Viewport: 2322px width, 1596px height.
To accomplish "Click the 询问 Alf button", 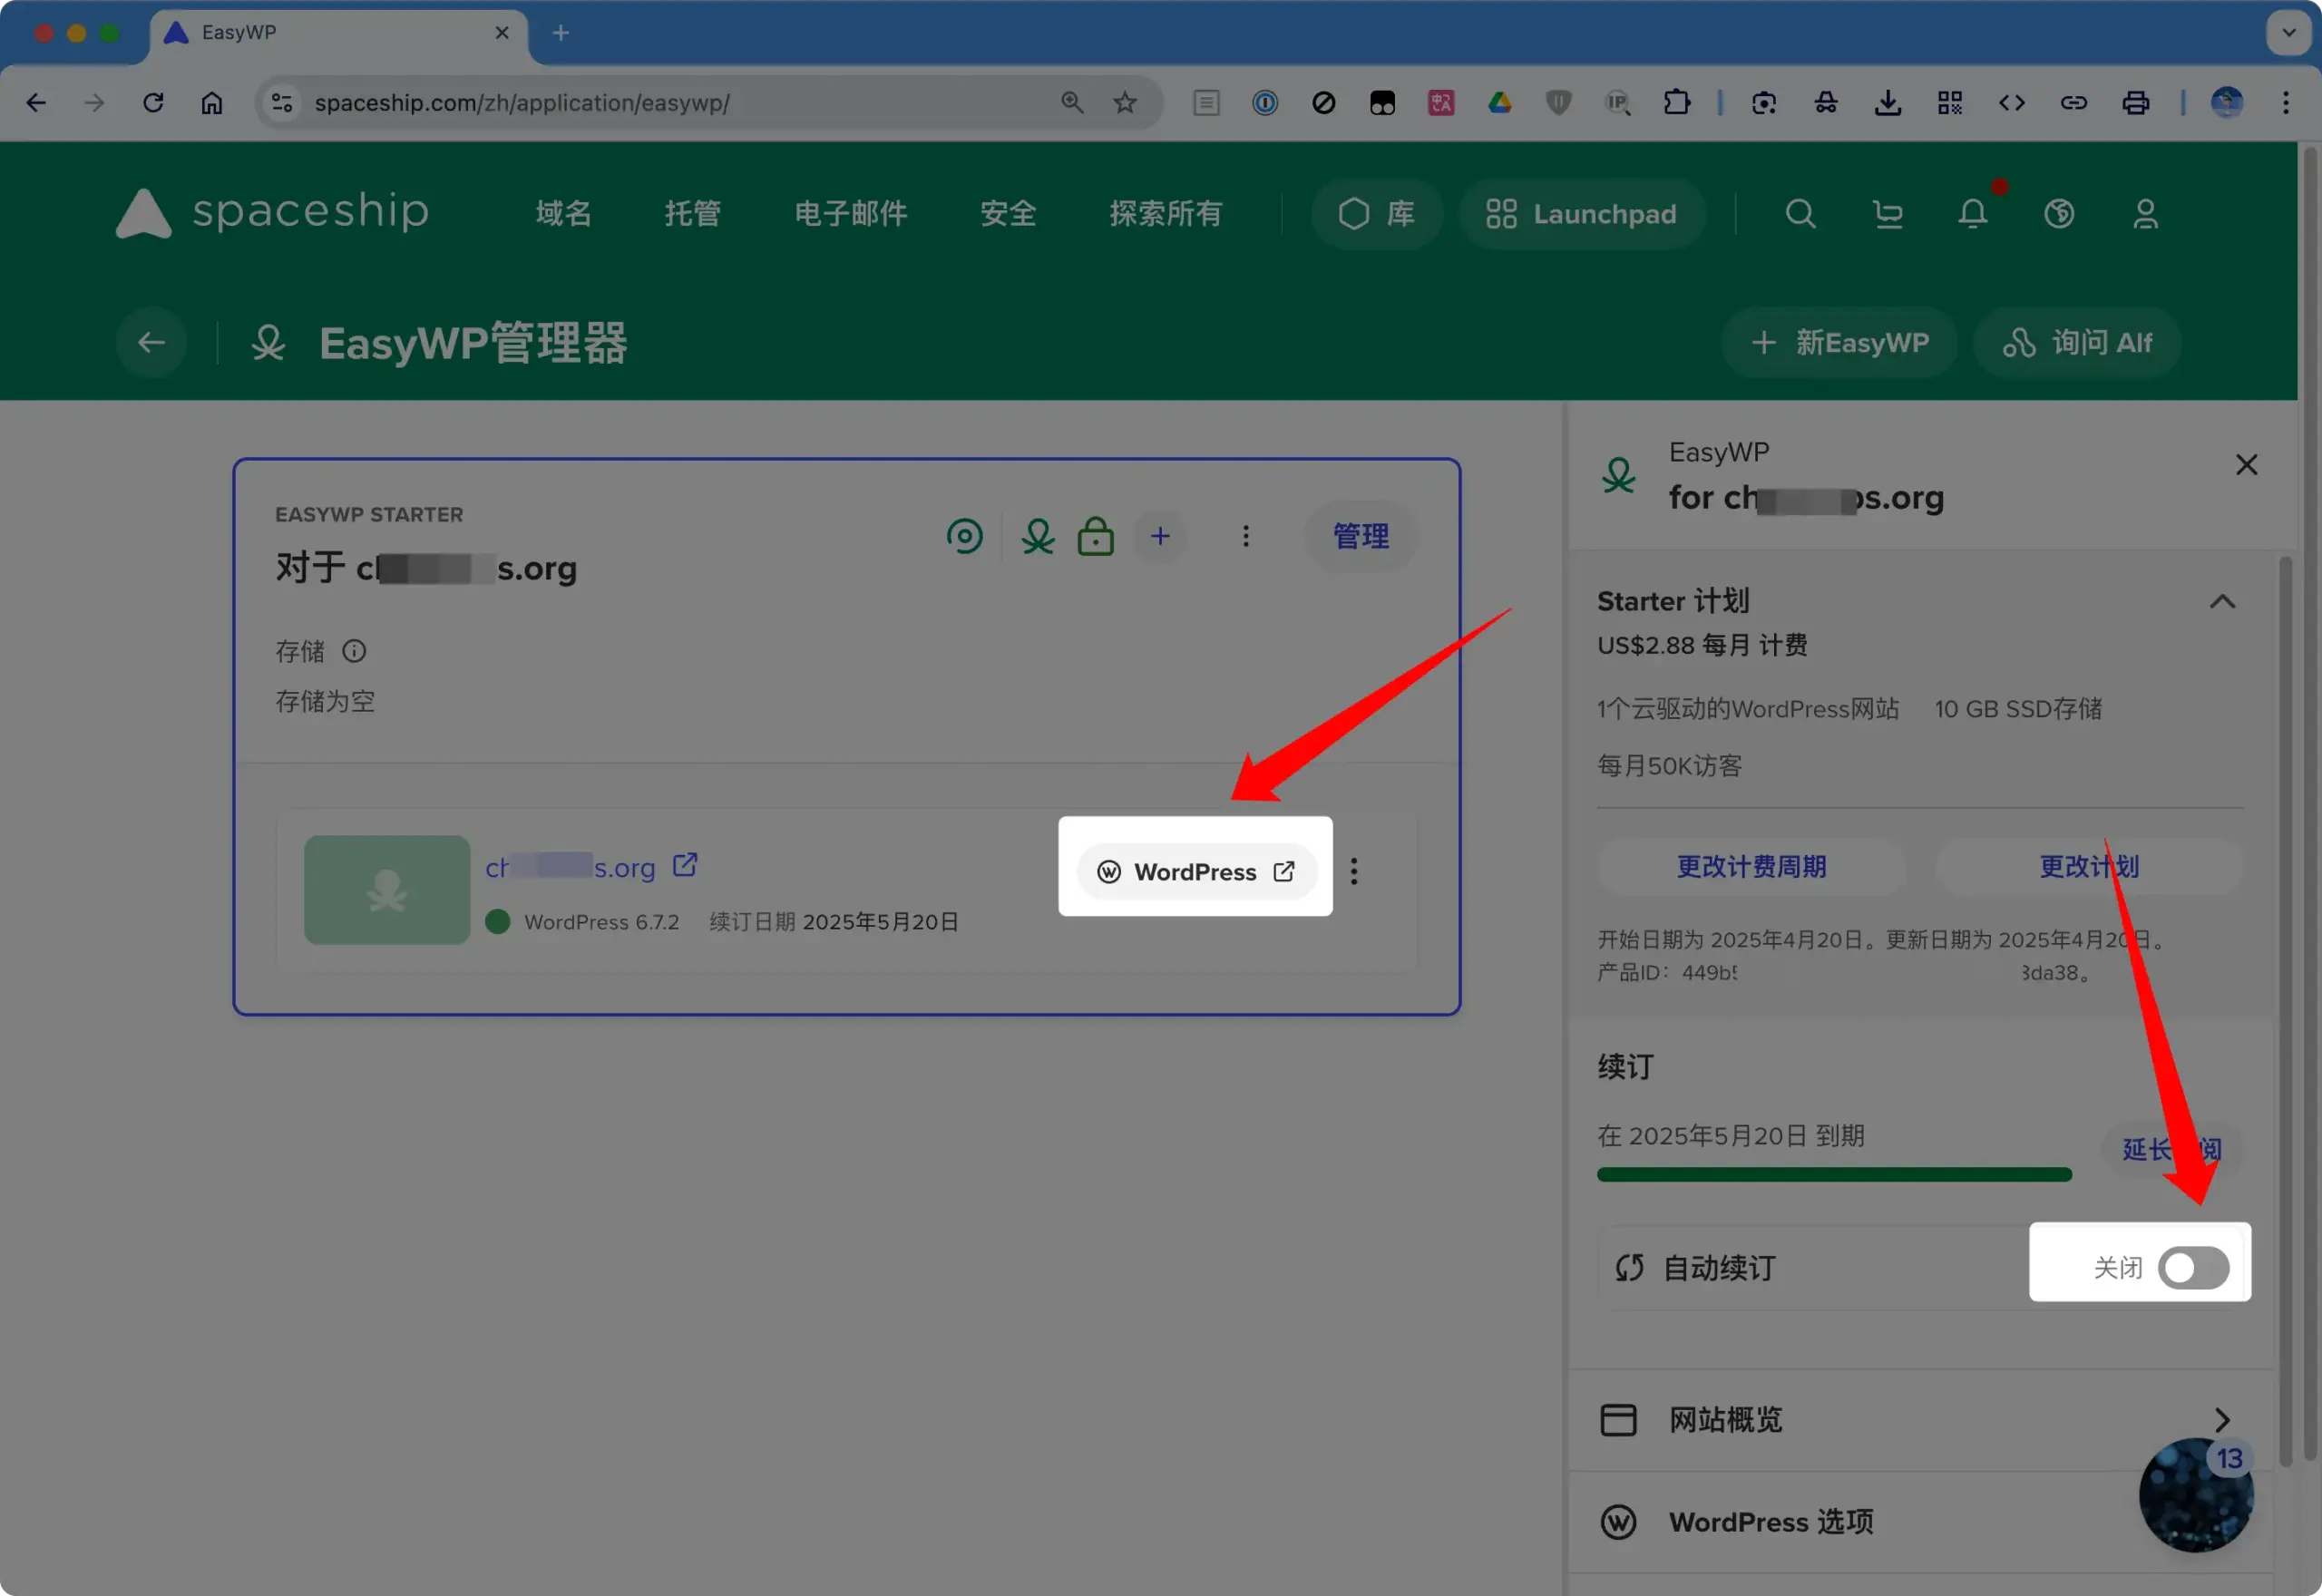I will coord(2076,343).
